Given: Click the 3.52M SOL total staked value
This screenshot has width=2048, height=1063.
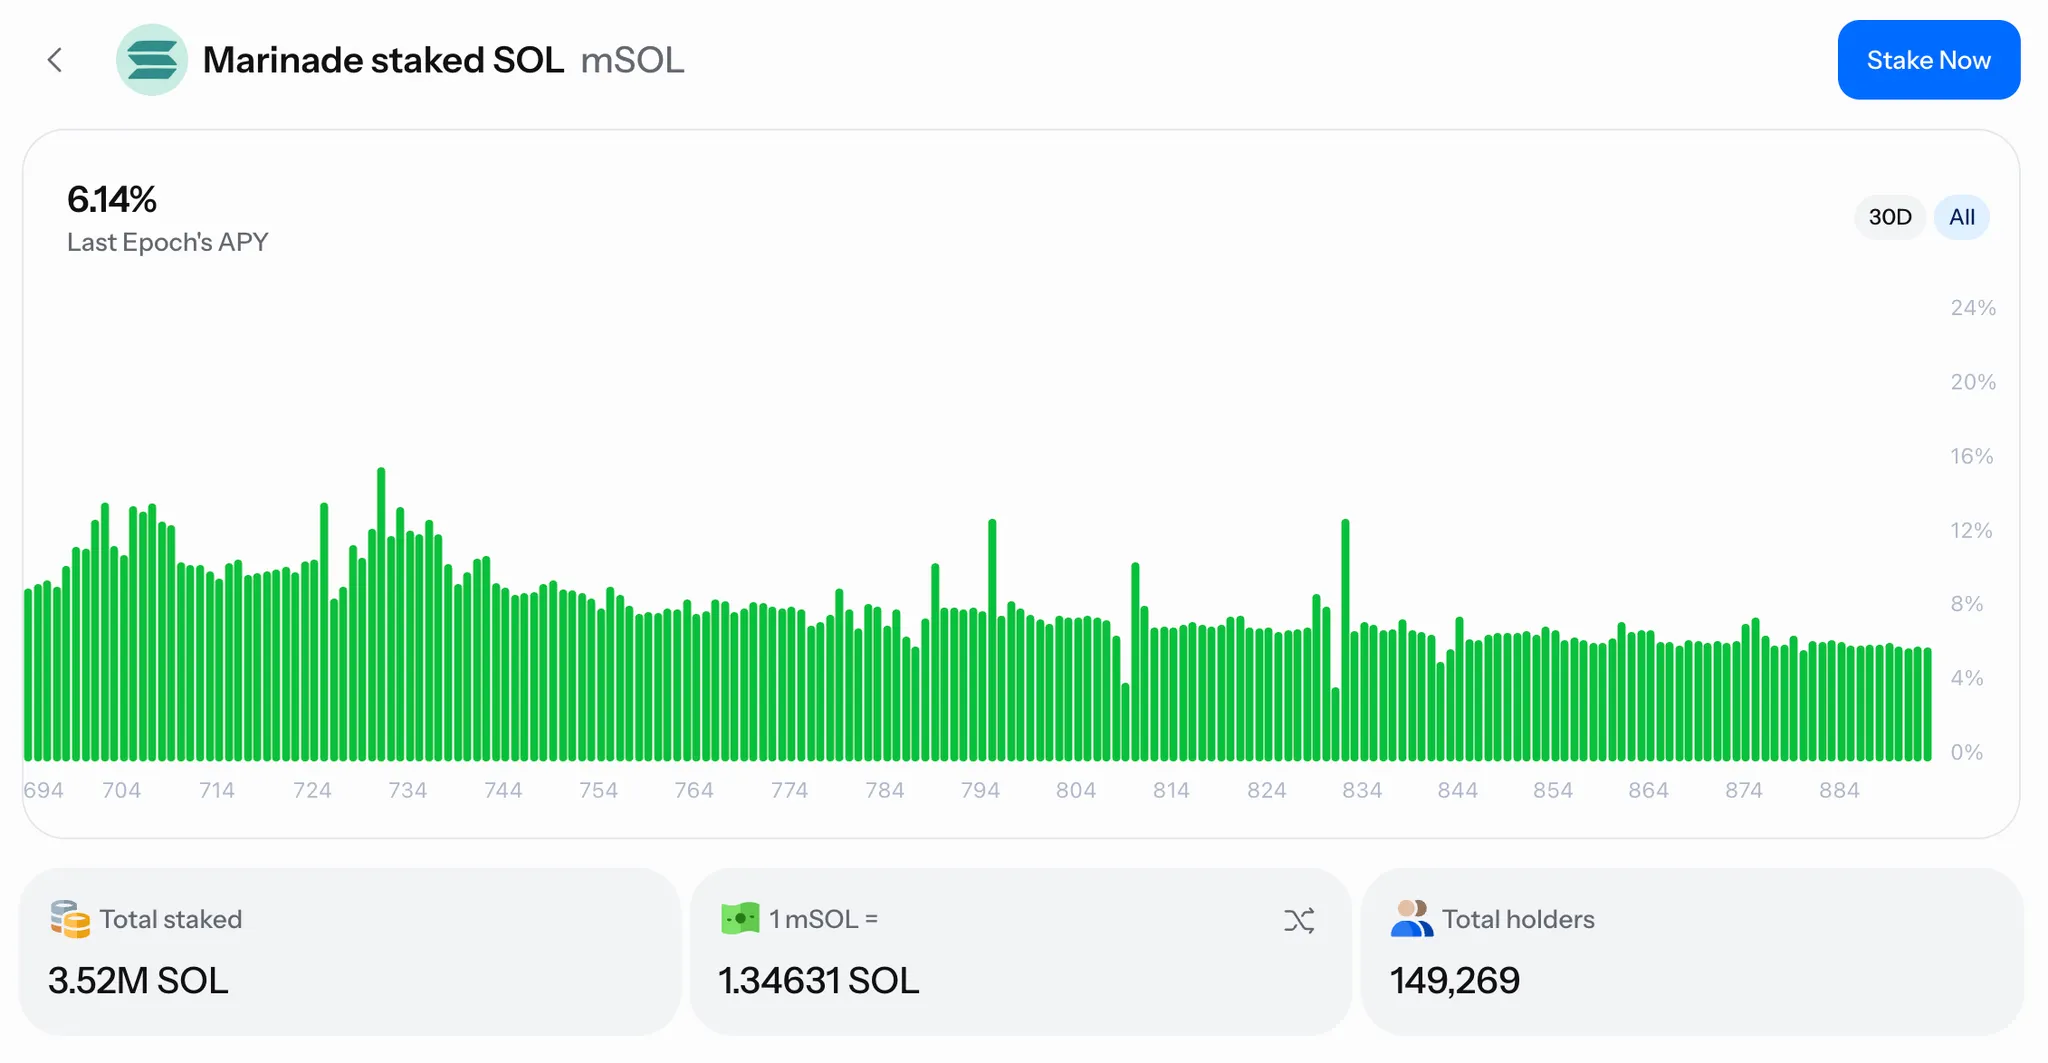Looking at the screenshot, I should point(138,980).
